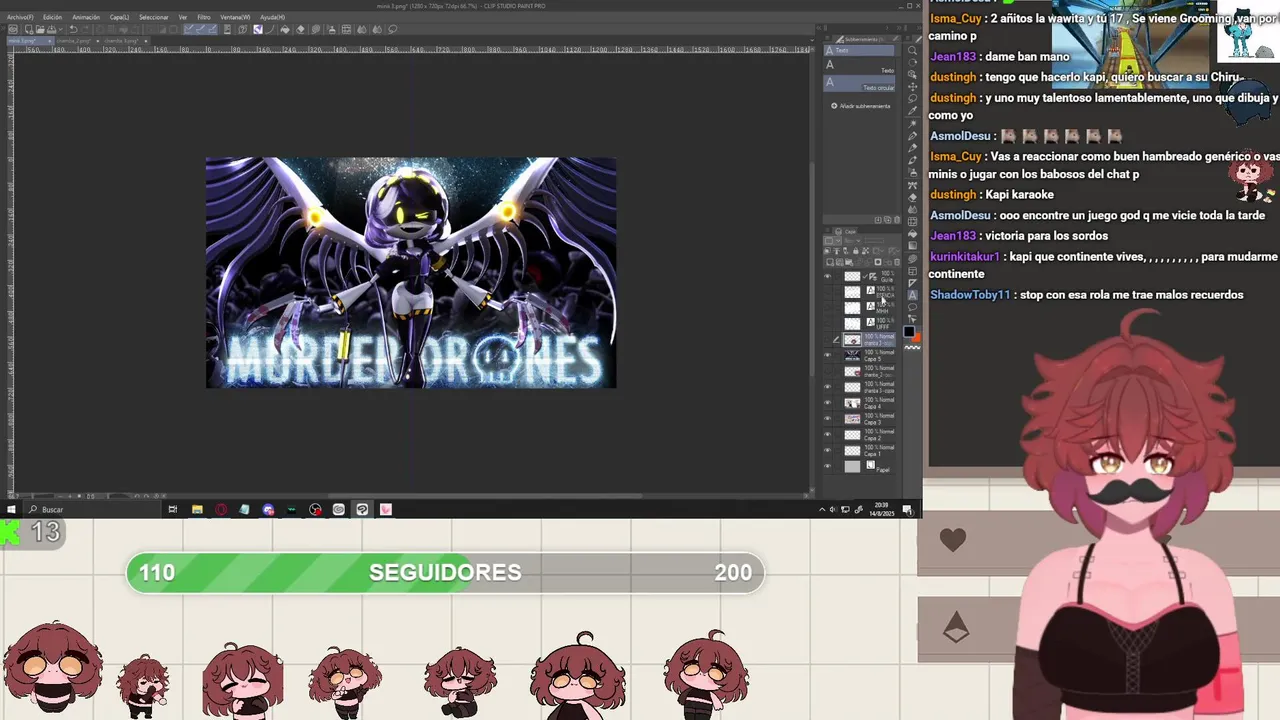Open the save options dropdown arrow
Screen dimensions: 1280x720
(60, 30)
